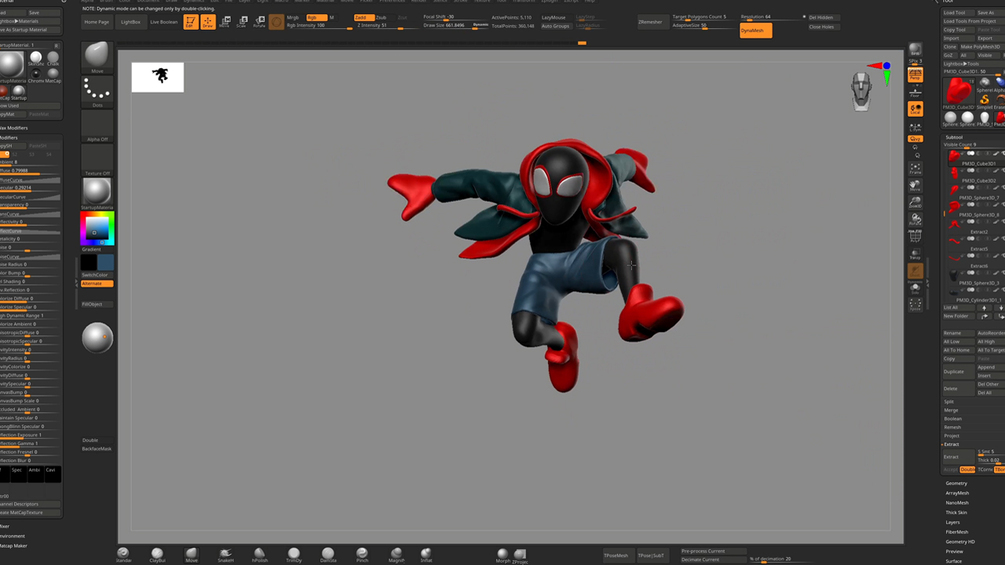This screenshot has height=565, width=1005.
Task: Toggle the DynaMesh button
Action: [756, 30]
